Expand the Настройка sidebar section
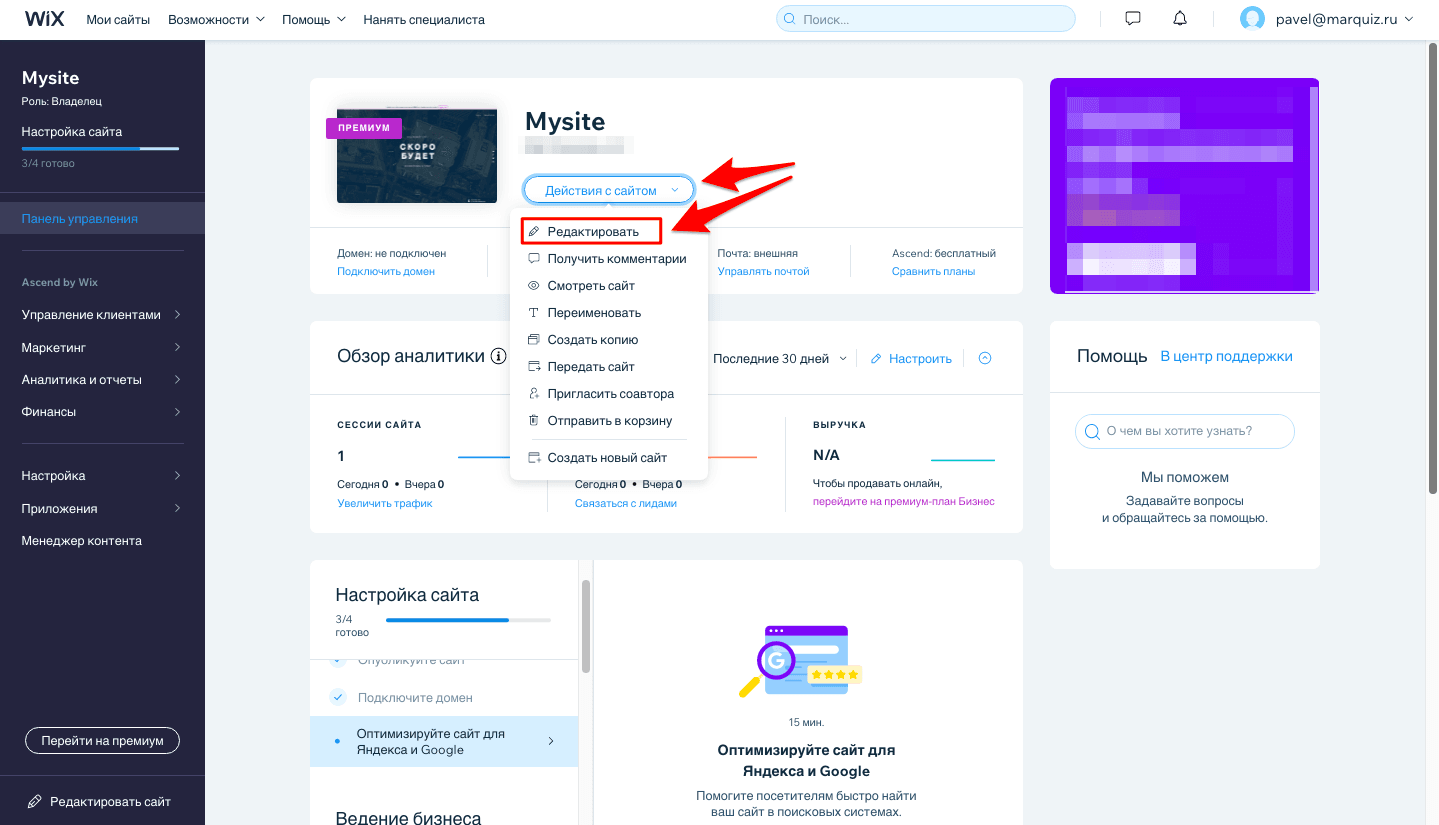 [102, 475]
